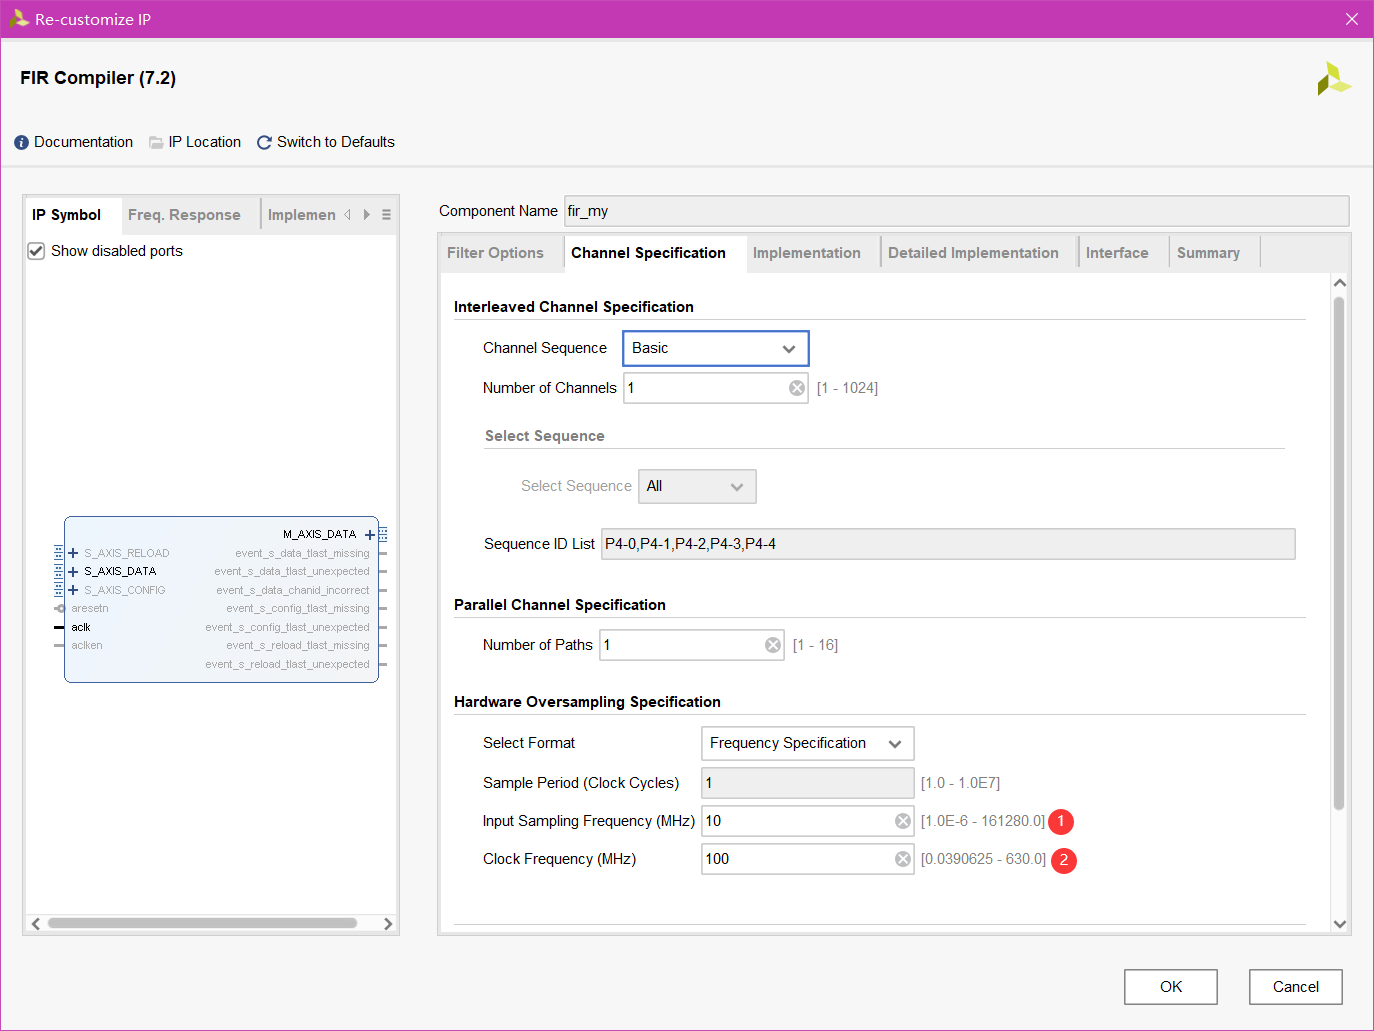Click the Switch to Defaults refresh icon

point(264,143)
